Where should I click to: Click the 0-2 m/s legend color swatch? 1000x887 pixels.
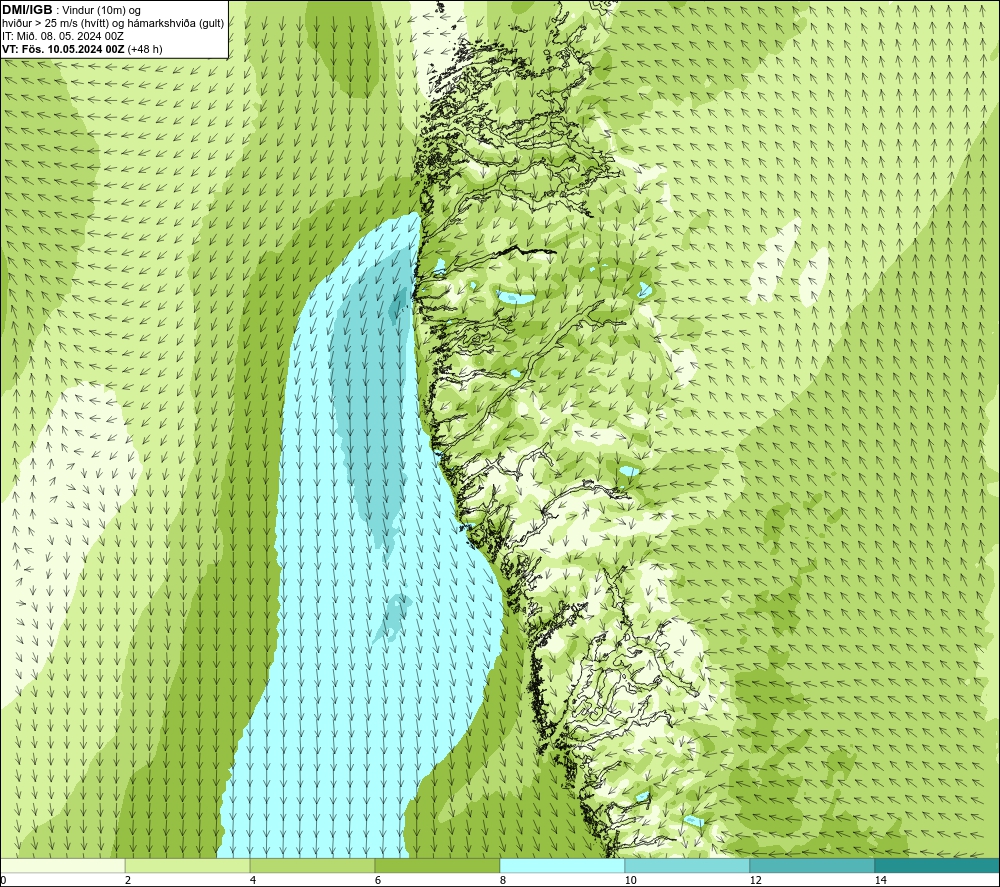62,865
